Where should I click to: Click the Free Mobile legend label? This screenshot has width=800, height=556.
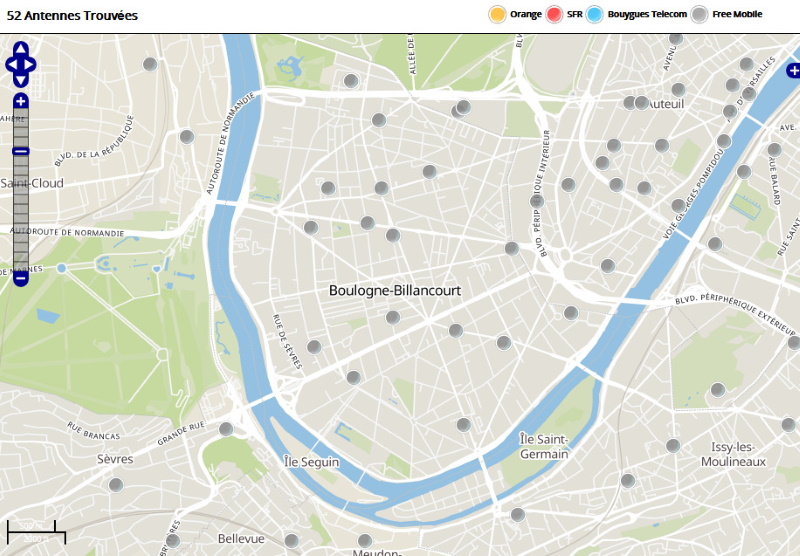pyautogui.click(x=737, y=14)
